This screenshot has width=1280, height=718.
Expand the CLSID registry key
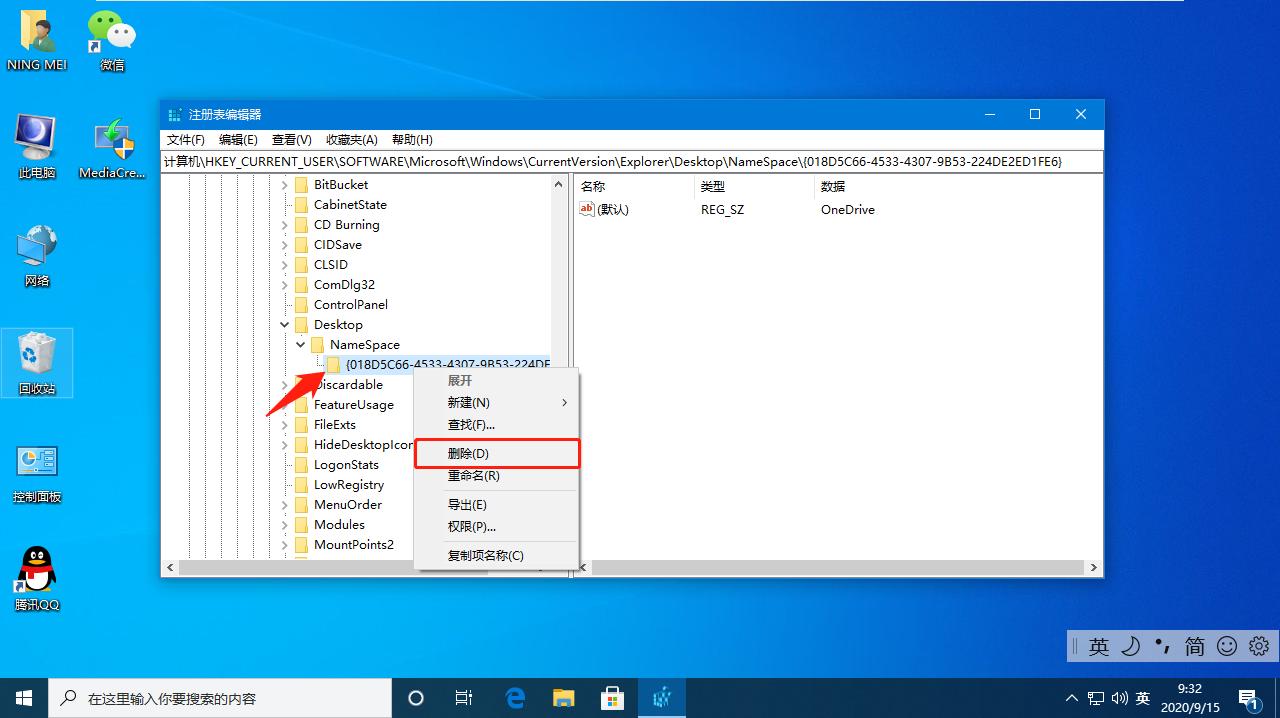[285, 264]
